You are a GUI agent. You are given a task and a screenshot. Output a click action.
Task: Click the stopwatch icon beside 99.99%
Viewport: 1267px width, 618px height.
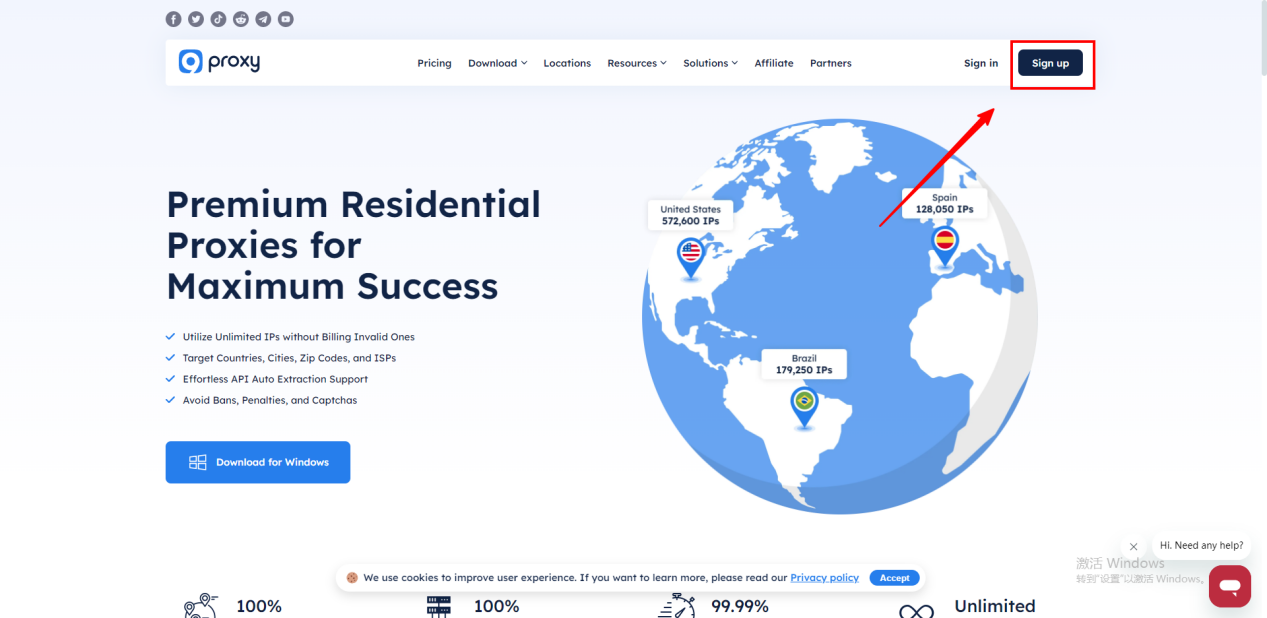point(678,606)
